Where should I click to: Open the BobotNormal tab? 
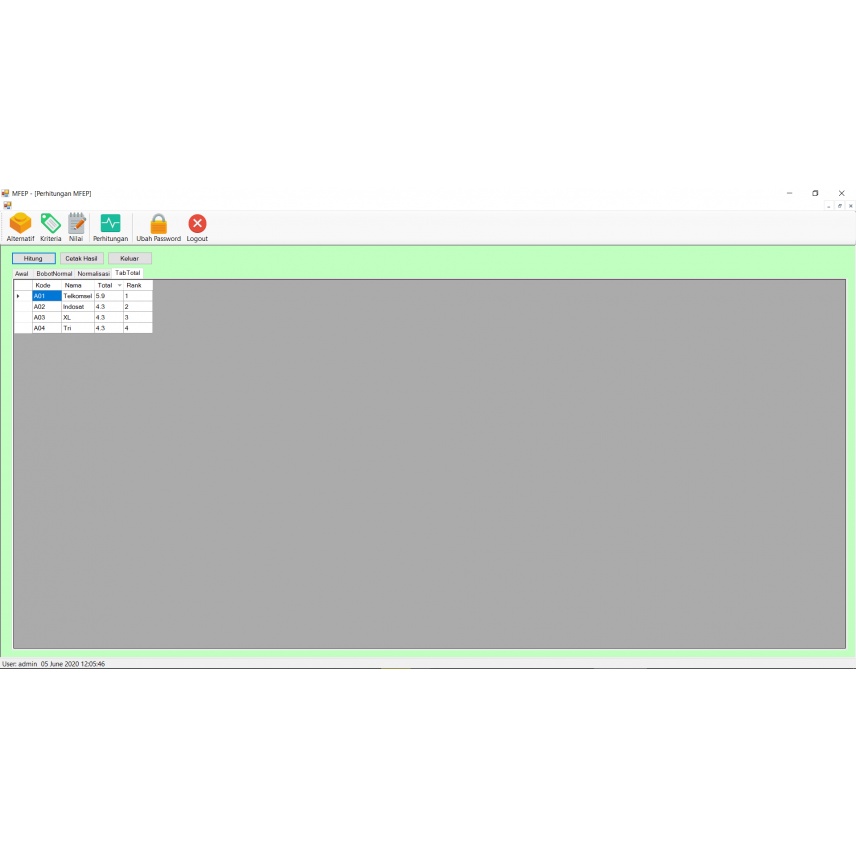(54, 273)
